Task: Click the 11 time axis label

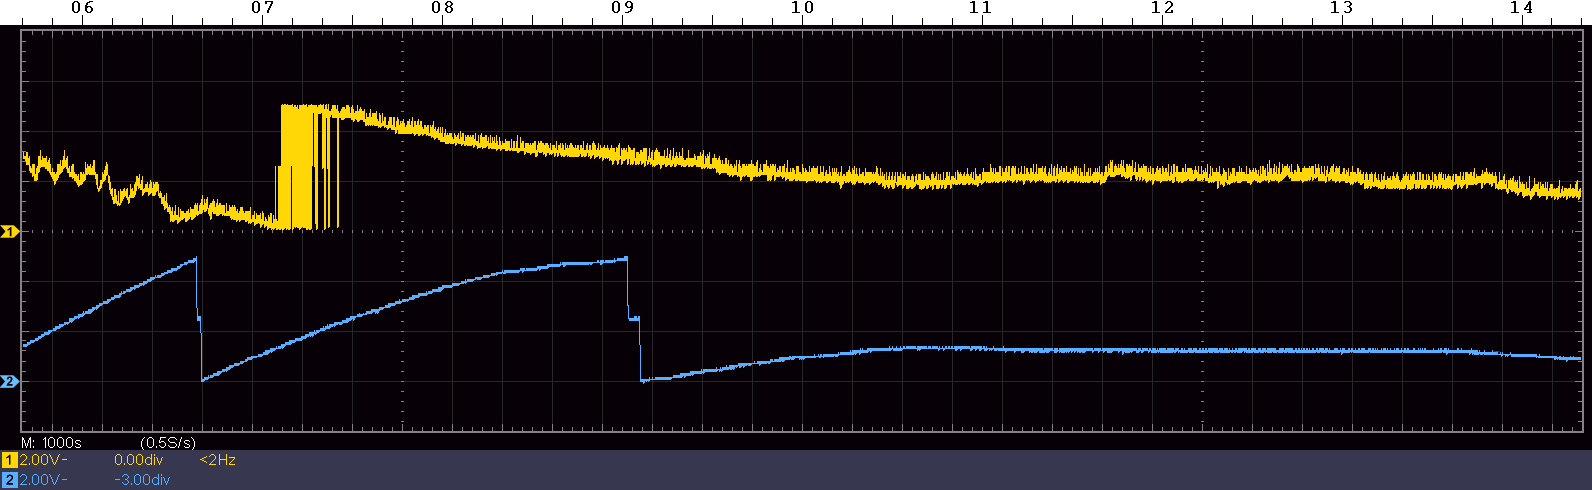Action: coord(980,8)
